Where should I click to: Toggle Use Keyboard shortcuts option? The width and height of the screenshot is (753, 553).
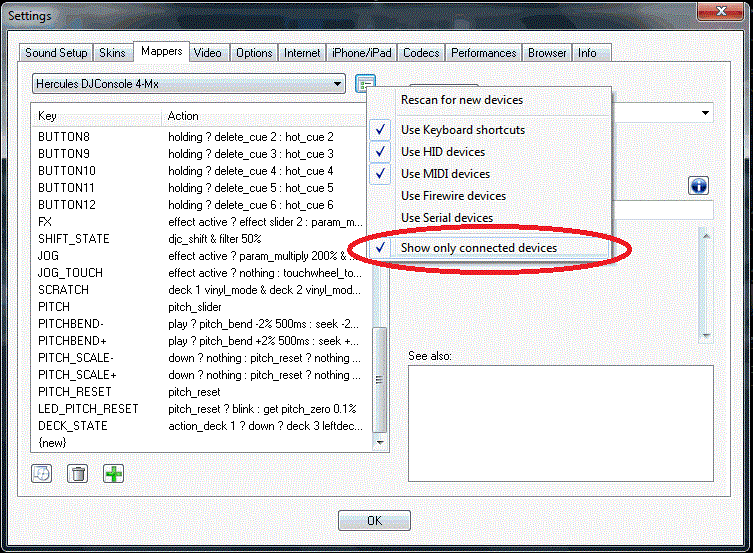pos(490,130)
